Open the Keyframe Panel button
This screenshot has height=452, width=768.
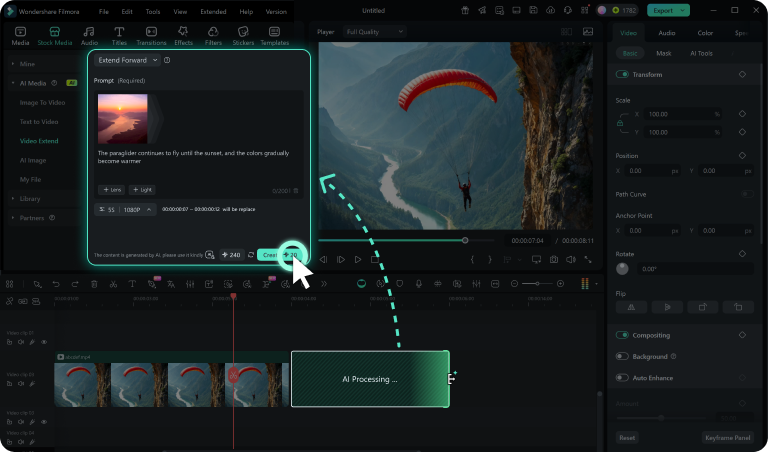click(x=727, y=437)
